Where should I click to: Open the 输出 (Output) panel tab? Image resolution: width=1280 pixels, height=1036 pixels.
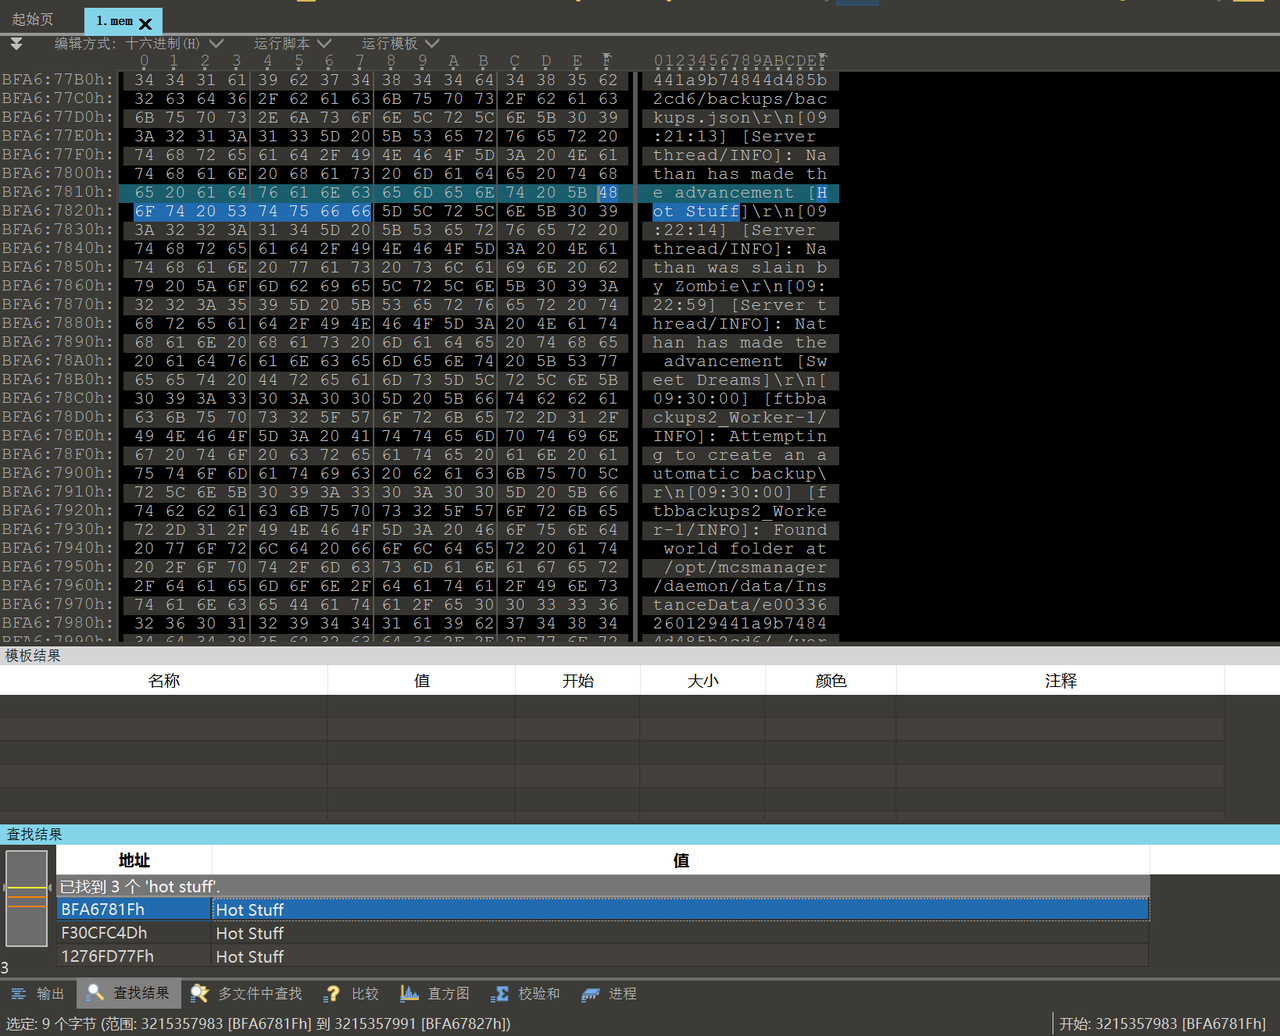(x=38, y=993)
